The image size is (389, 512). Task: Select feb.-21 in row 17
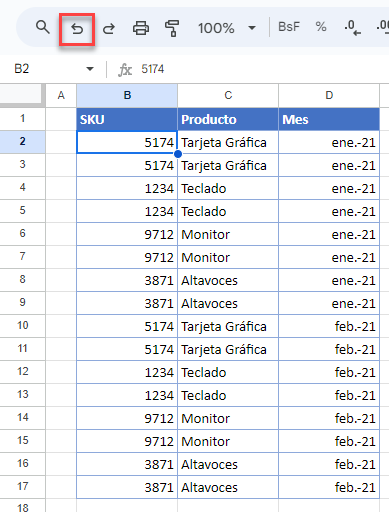329,487
